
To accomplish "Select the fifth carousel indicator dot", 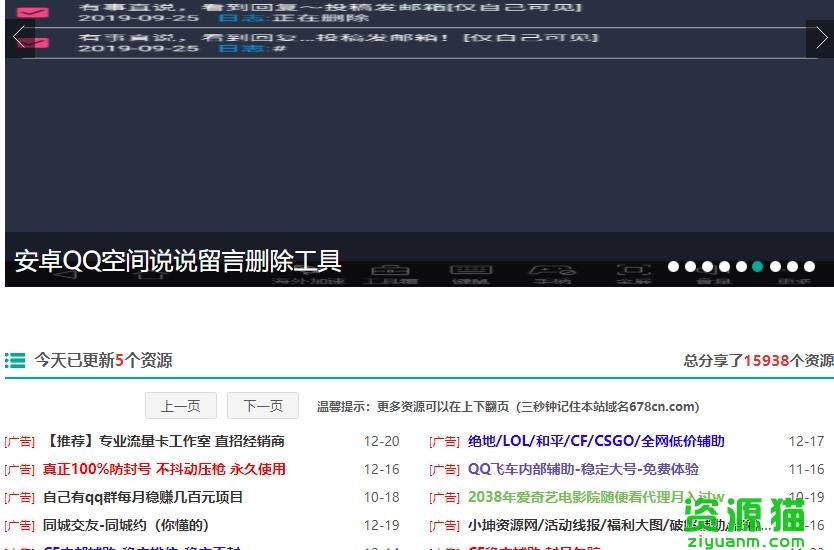I will [x=741, y=266].
